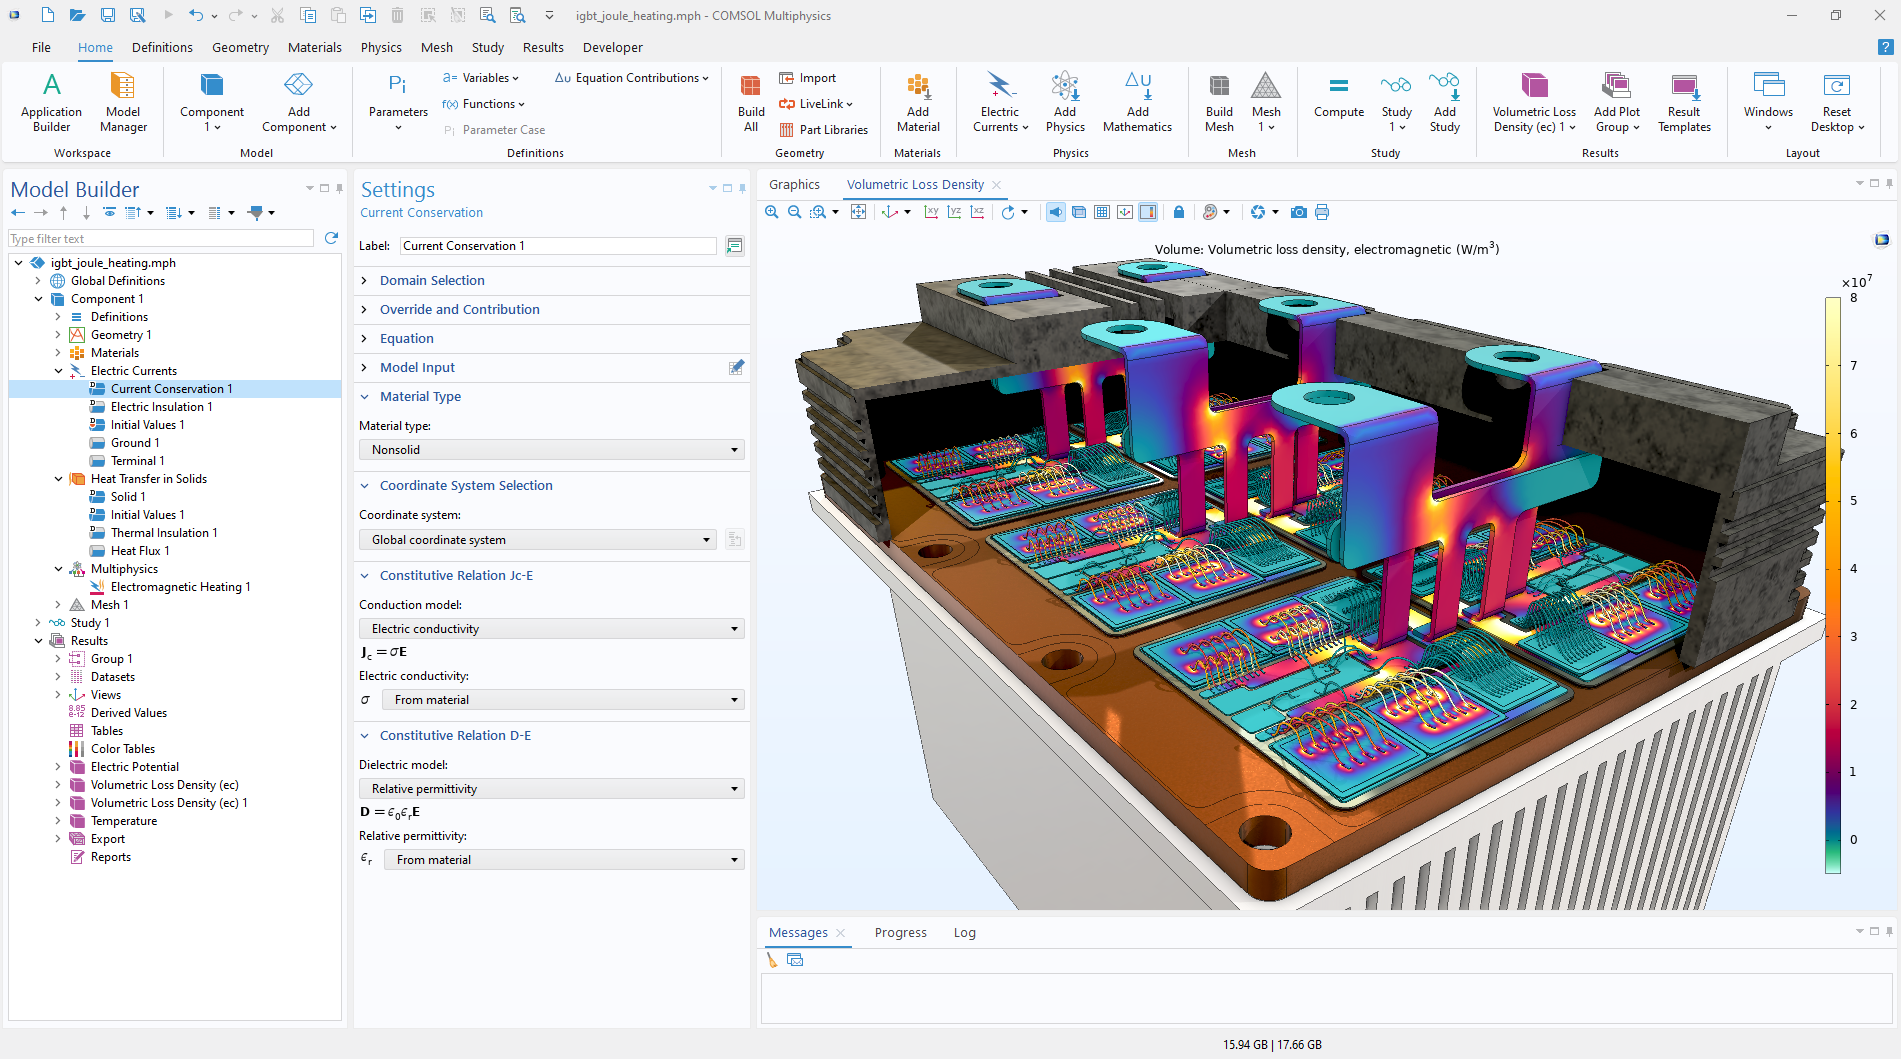Click the Model Builder filter text field

[x=160, y=239]
